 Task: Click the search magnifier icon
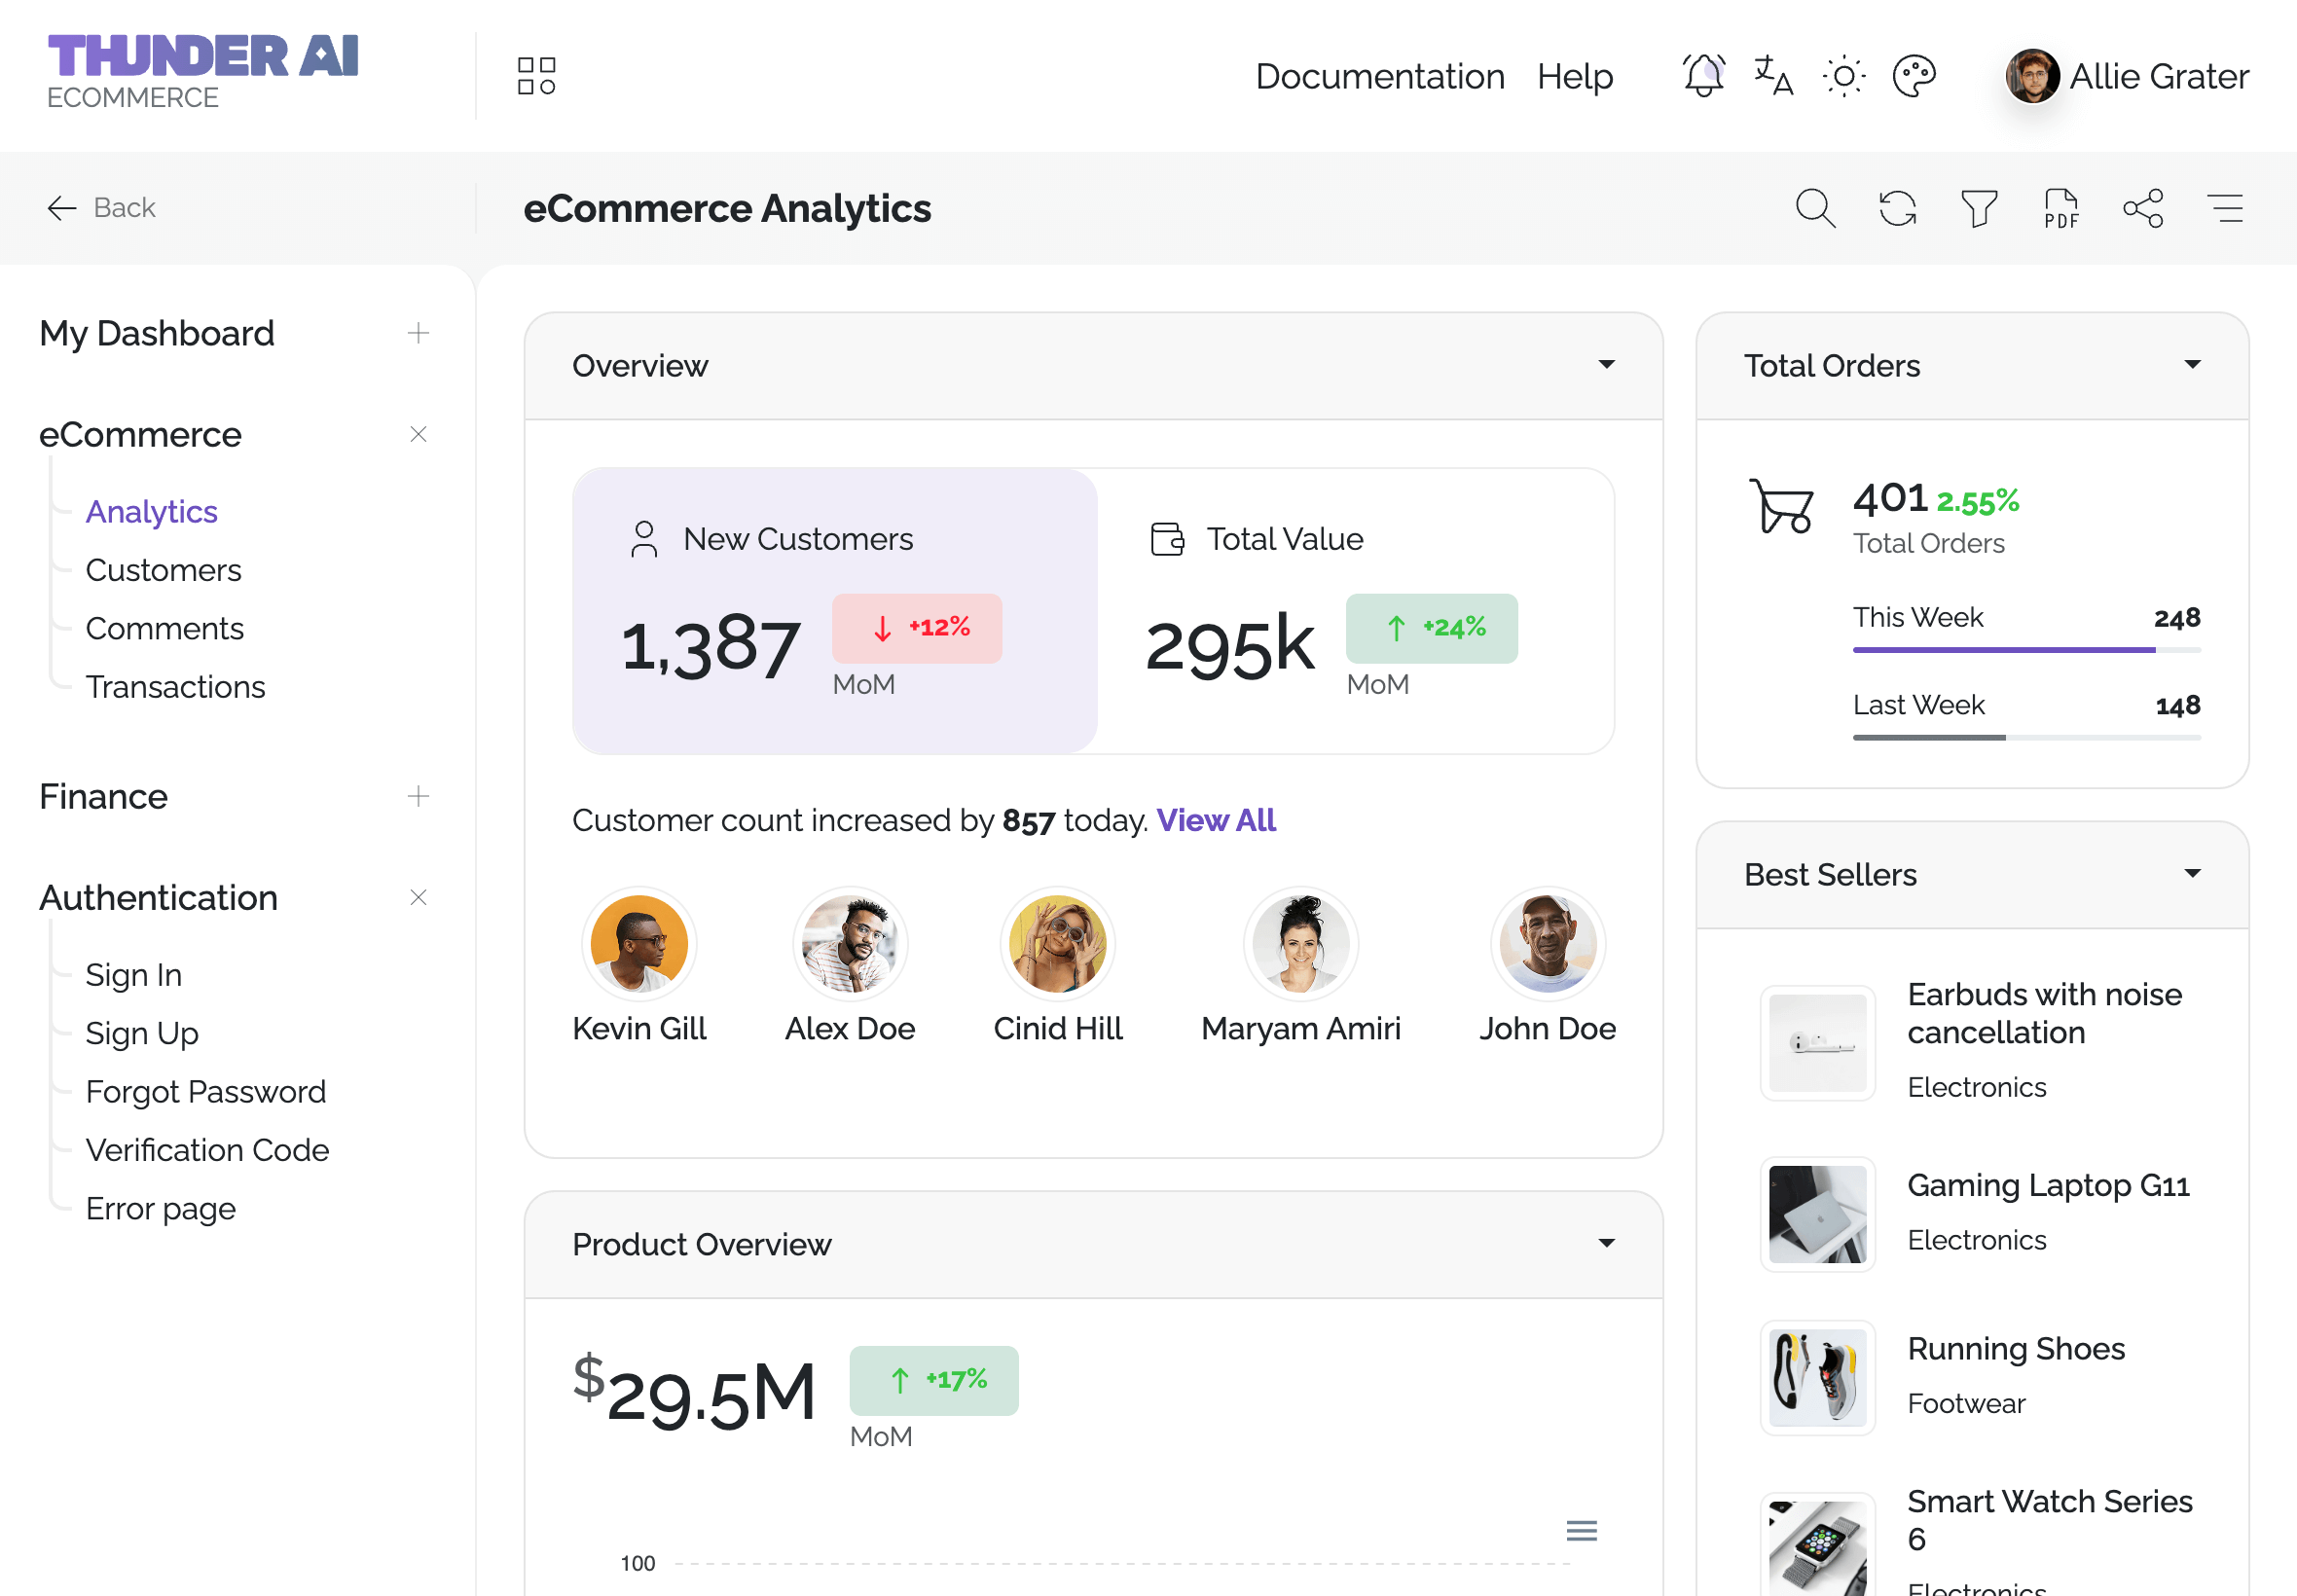click(1815, 208)
